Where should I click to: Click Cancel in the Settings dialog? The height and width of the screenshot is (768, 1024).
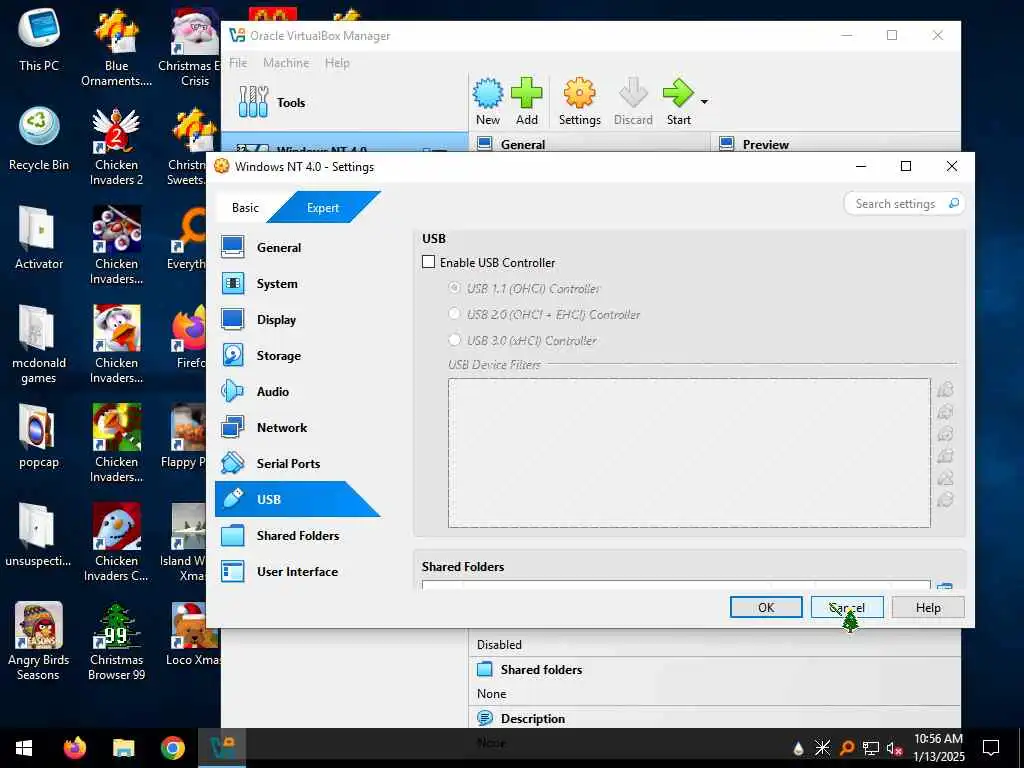(x=847, y=607)
